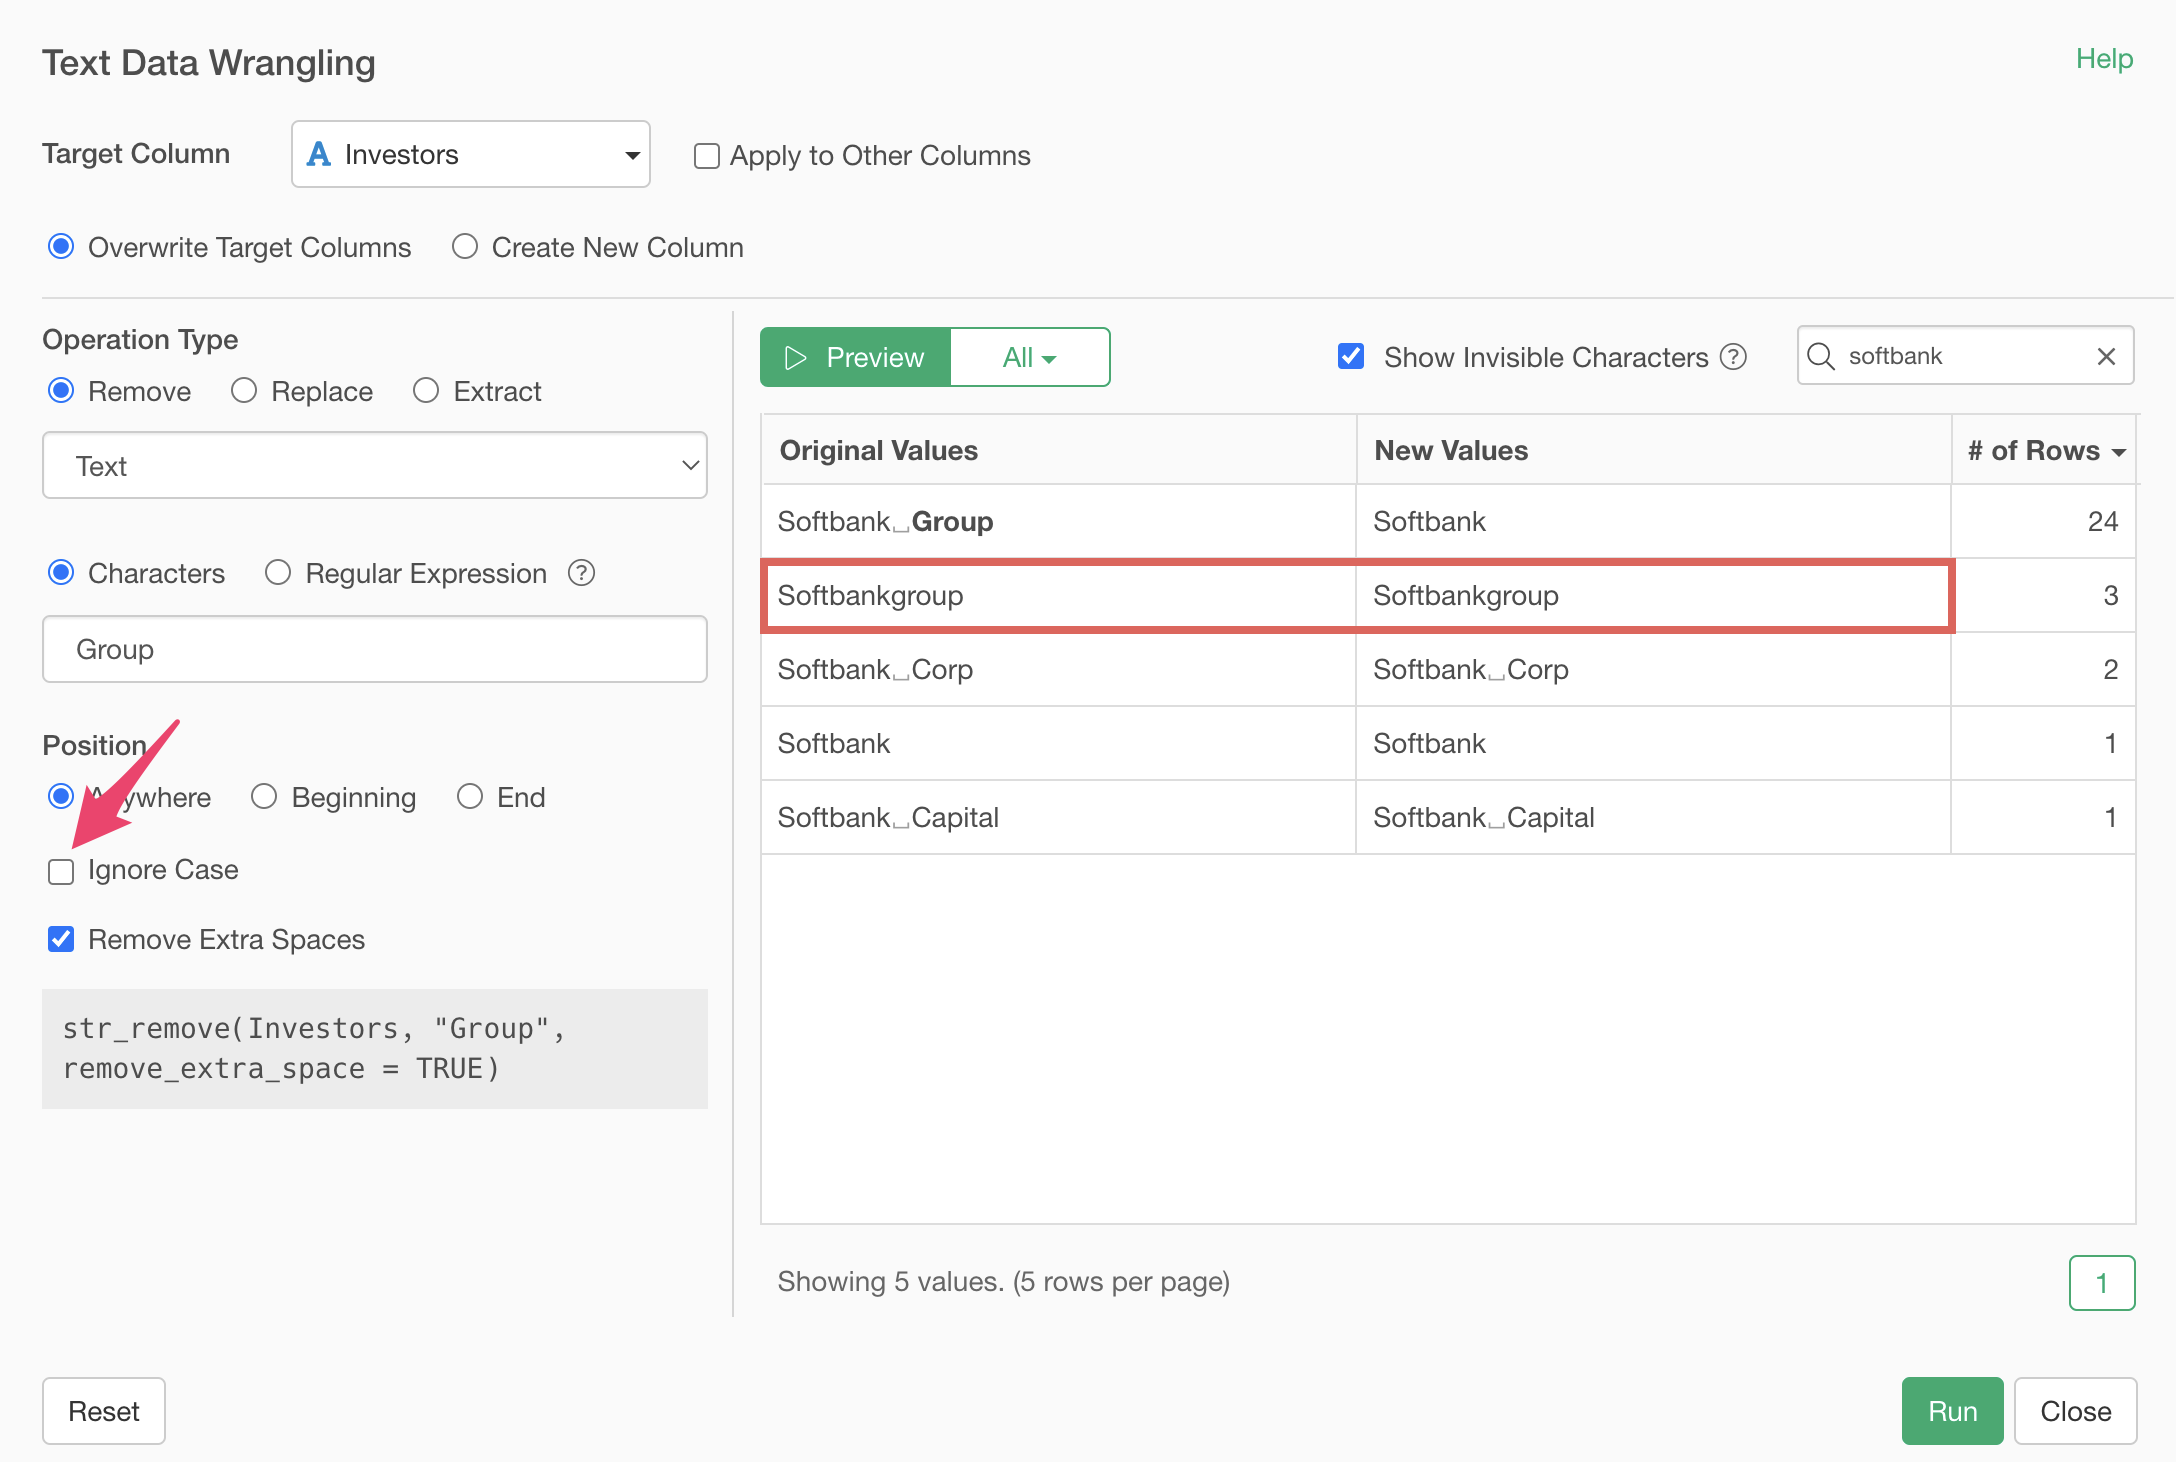Click the Softbank Capital new value cell

(1654, 817)
